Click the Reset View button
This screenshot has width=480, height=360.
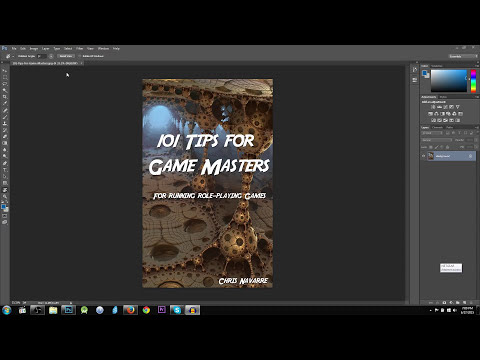click(x=66, y=56)
